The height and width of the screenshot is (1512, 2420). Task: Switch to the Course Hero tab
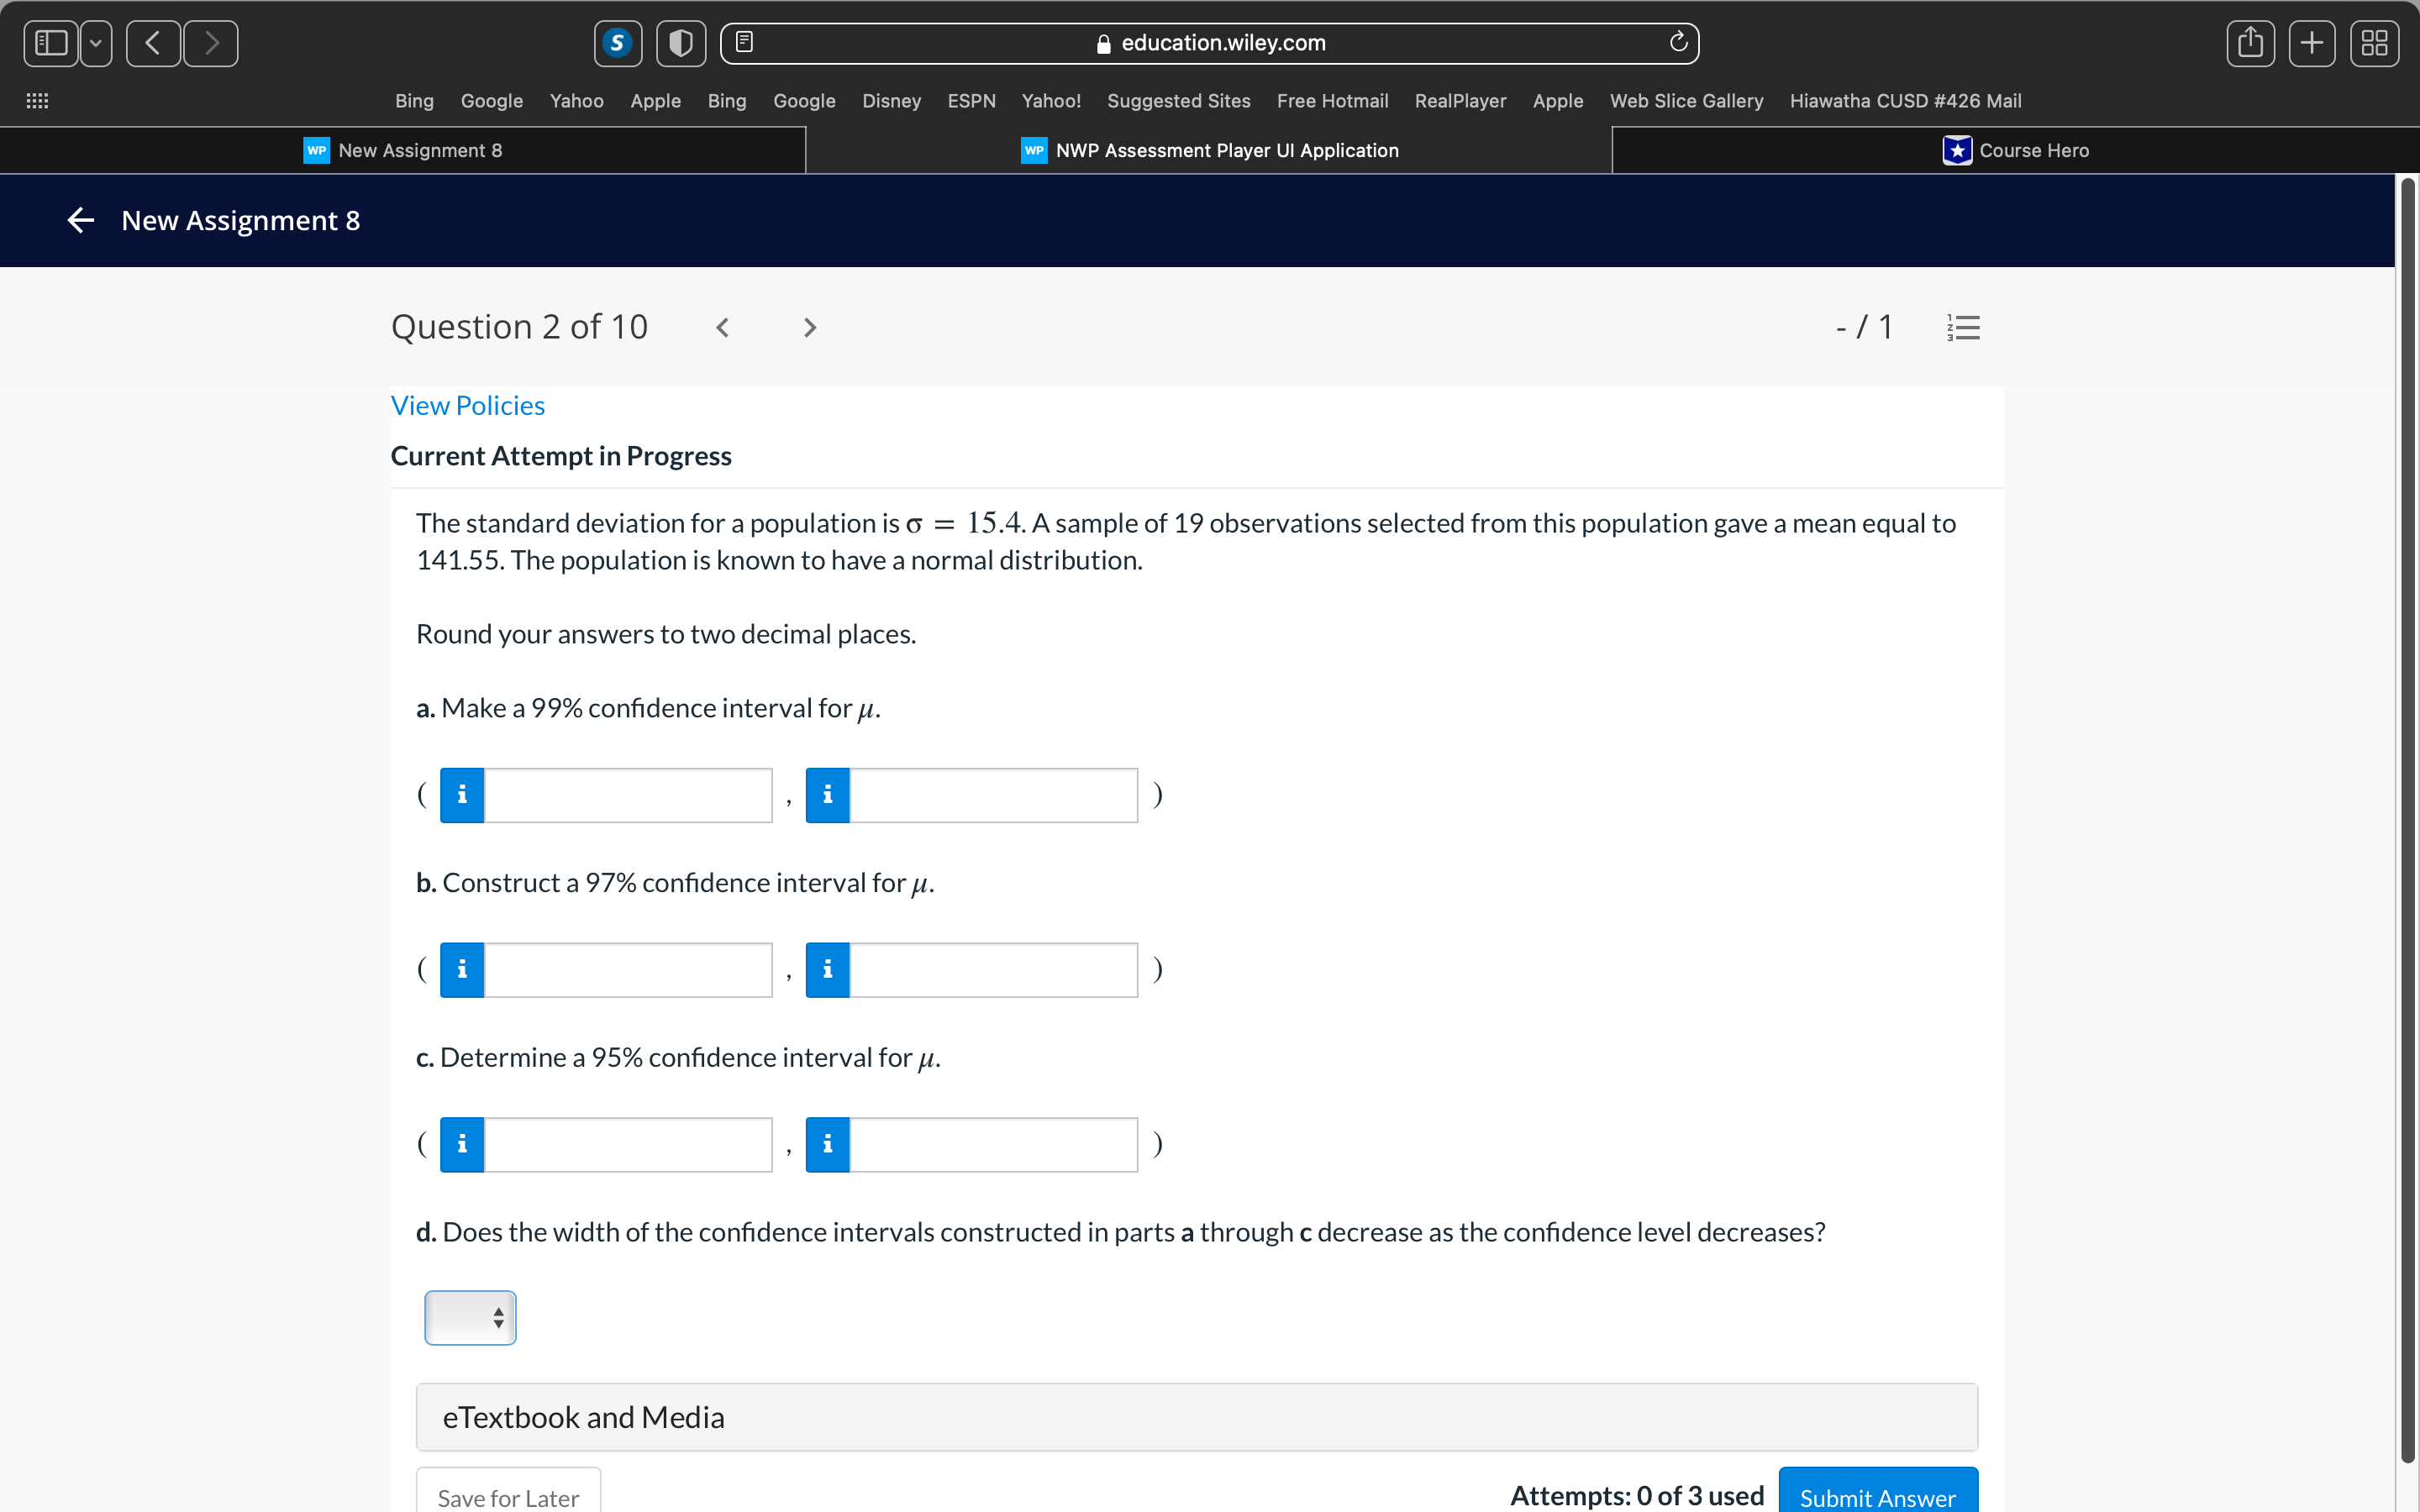pyautogui.click(x=2015, y=150)
